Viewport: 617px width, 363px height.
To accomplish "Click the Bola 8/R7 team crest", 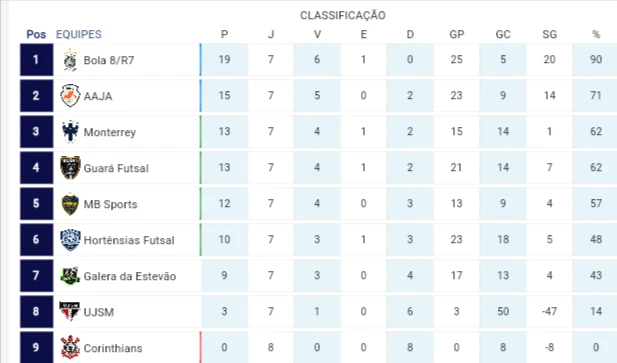I will point(70,60).
